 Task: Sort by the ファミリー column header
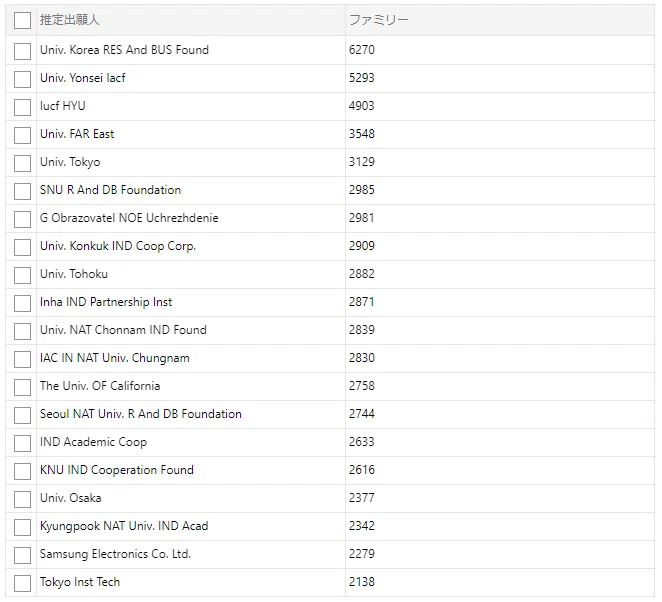(x=379, y=20)
